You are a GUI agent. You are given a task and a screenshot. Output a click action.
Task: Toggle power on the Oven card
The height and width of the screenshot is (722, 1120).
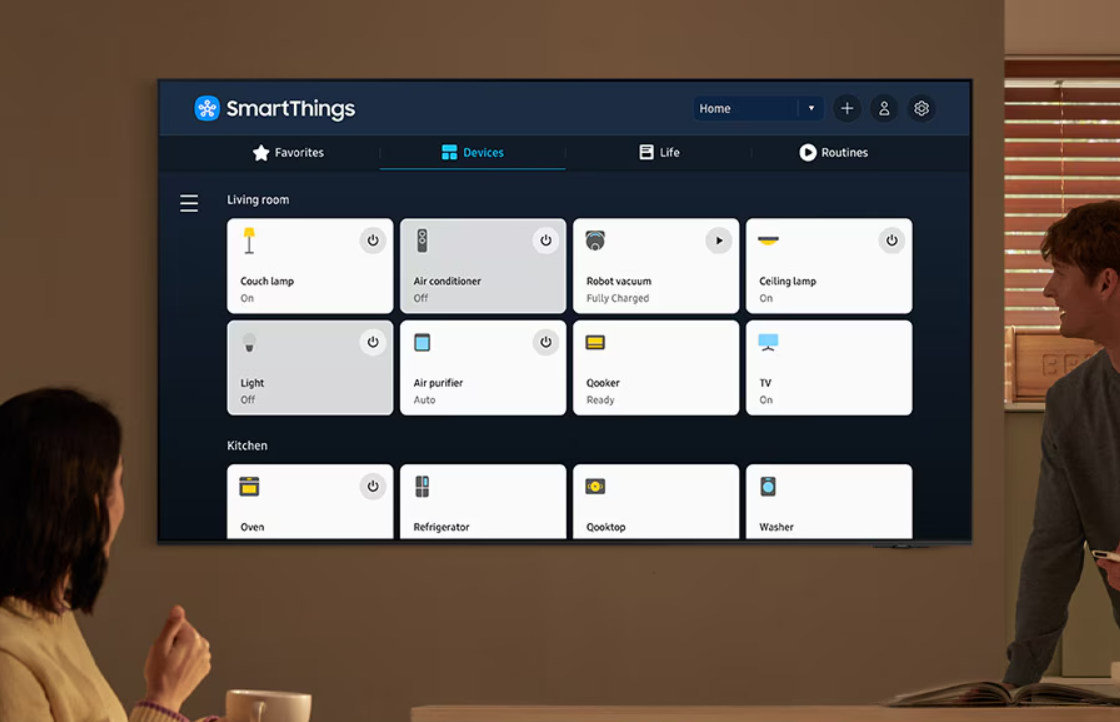click(x=373, y=486)
